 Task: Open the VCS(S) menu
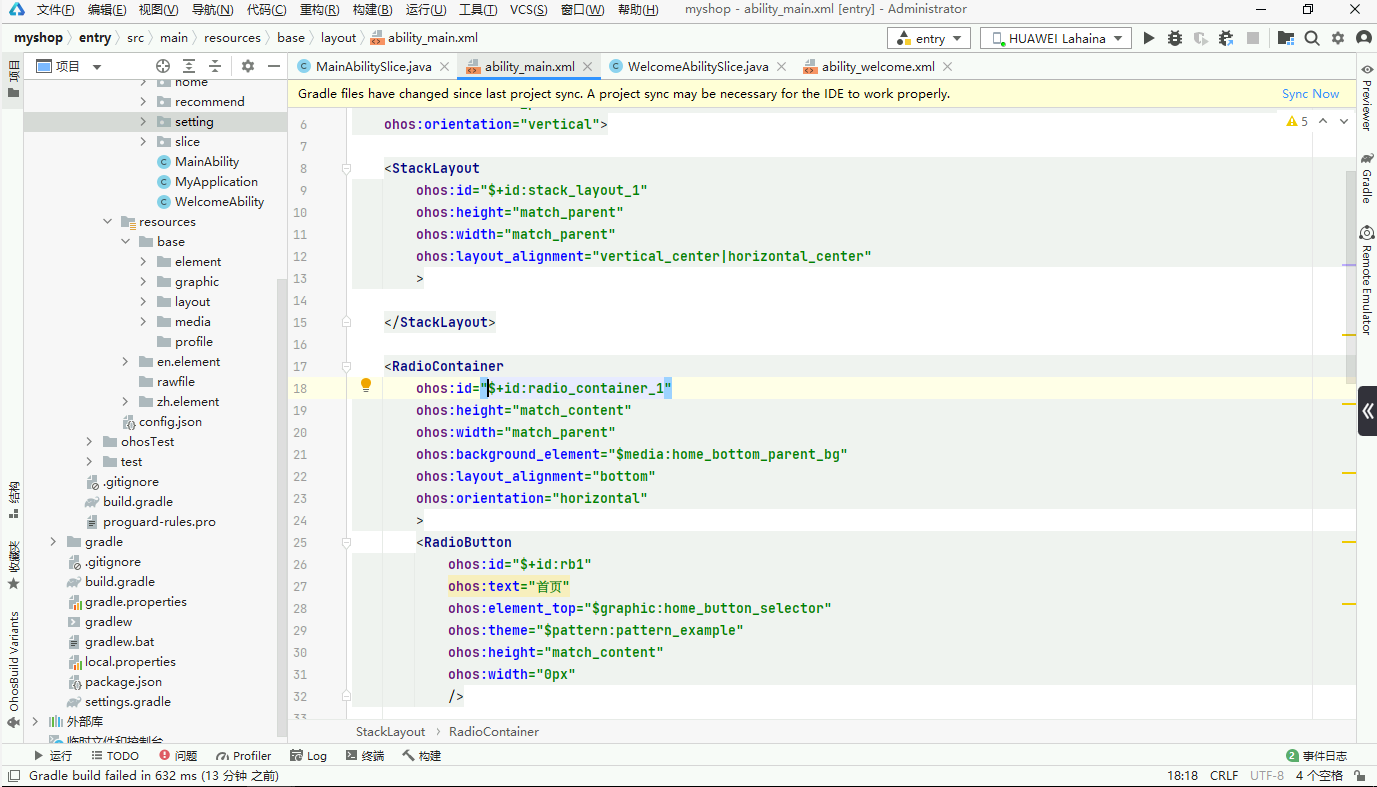coord(529,10)
